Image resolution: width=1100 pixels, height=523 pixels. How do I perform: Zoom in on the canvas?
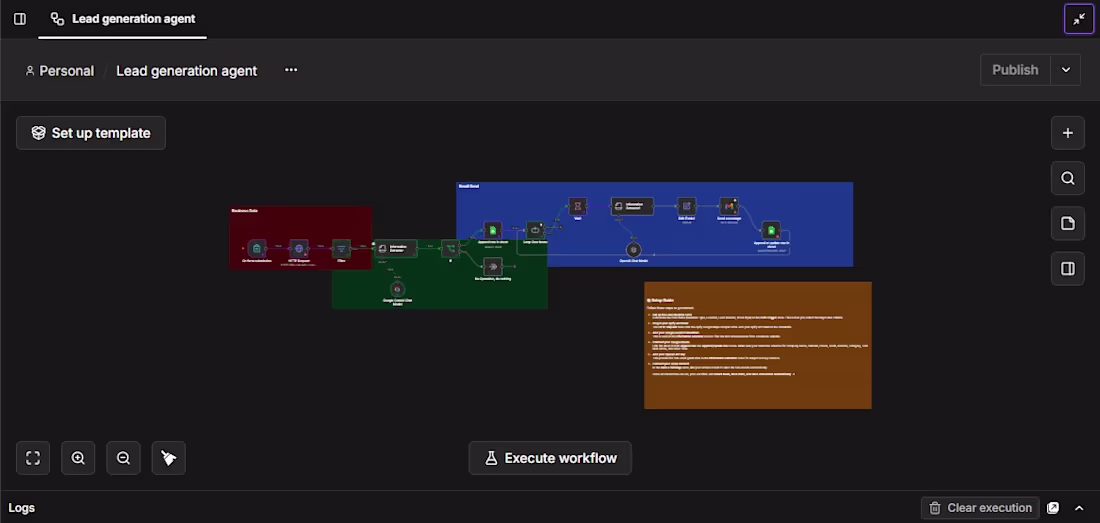coord(78,458)
